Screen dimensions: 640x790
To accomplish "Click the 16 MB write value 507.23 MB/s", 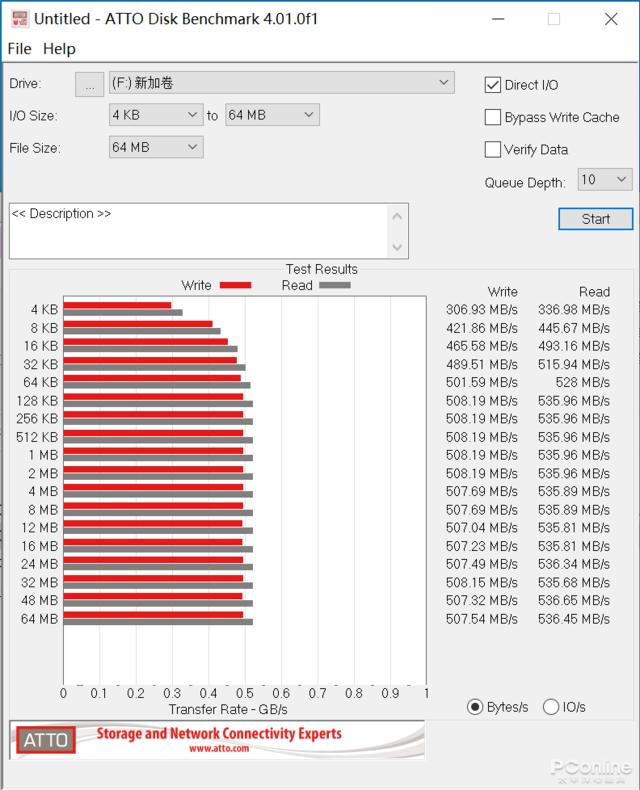I will tap(482, 546).
